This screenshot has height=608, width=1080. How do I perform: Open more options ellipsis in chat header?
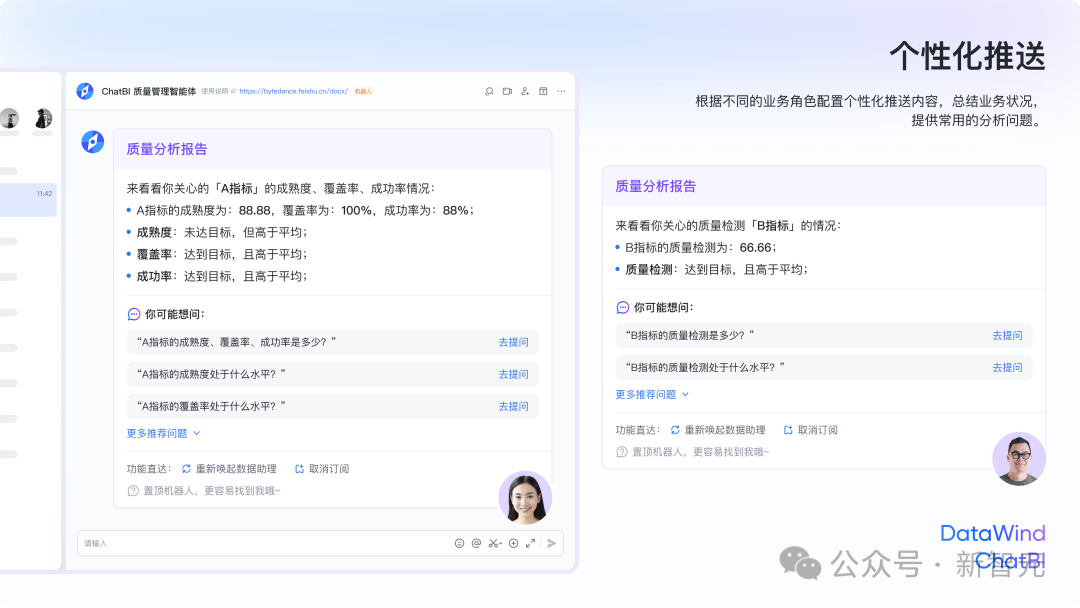[x=561, y=91]
